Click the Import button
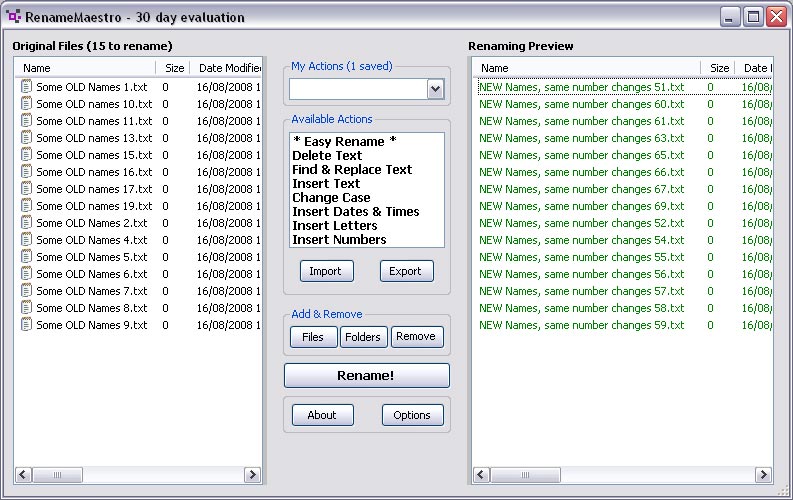Screen dimensions: 793x500 point(325,271)
